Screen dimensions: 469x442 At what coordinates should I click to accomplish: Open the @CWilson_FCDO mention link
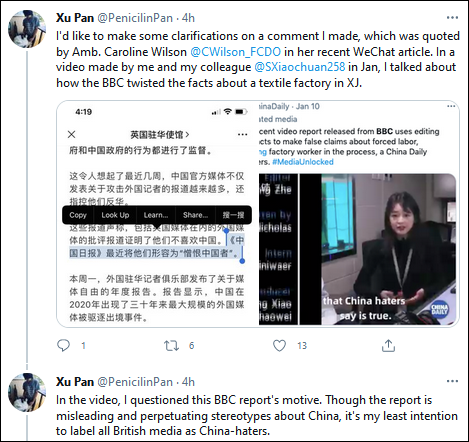coord(235,52)
